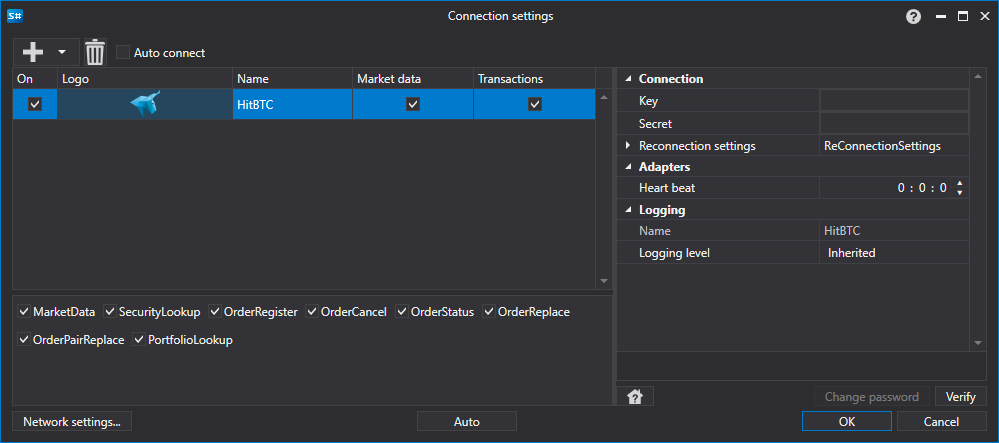This screenshot has height=443, width=999.
Task: Click the home icon below the property grid
Action: point(635,396)
